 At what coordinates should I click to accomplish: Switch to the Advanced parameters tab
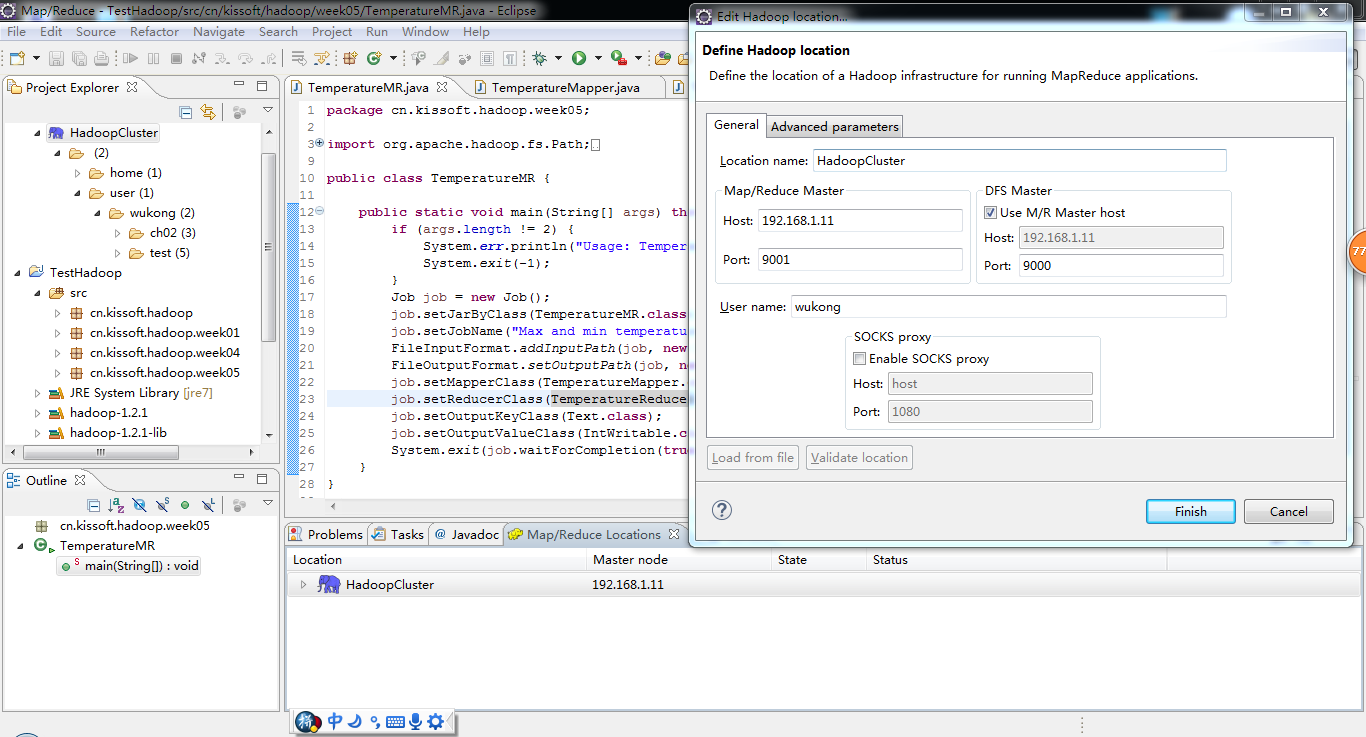pyautogui.click(x=835, y=126)
